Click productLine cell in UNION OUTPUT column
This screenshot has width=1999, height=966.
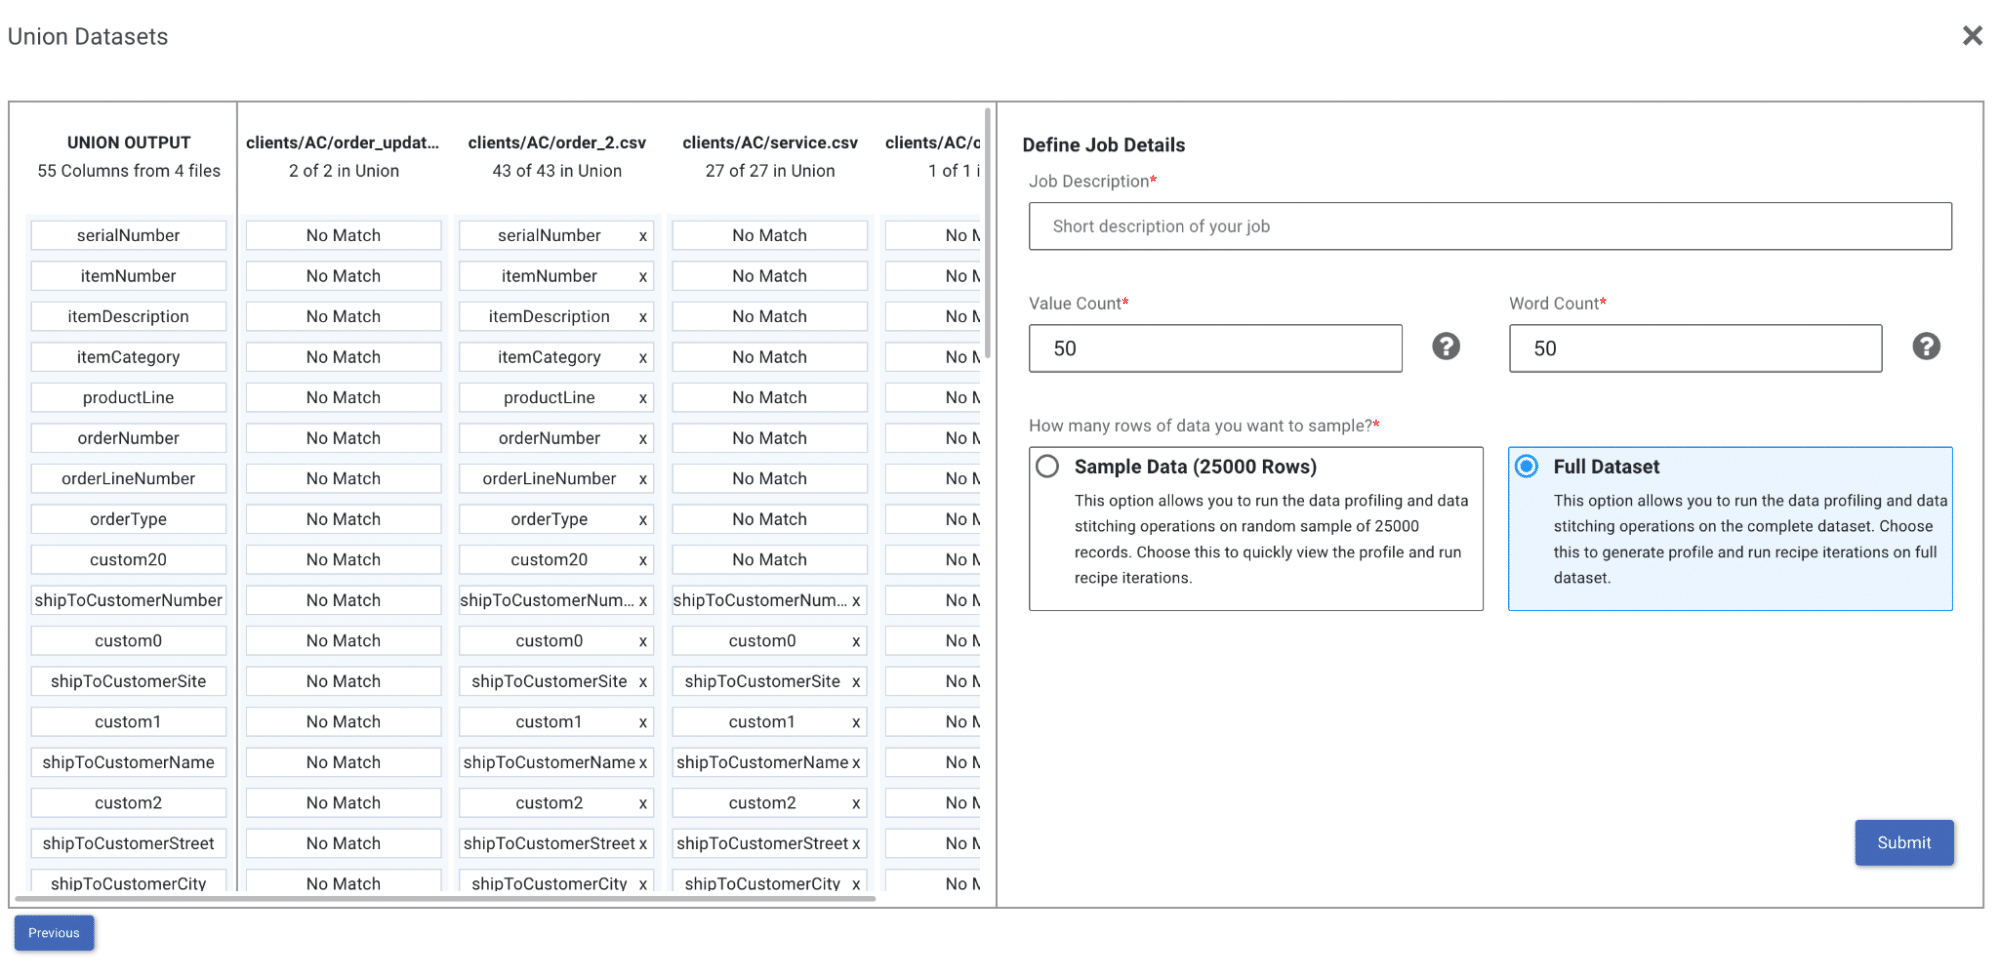(128, 397)
